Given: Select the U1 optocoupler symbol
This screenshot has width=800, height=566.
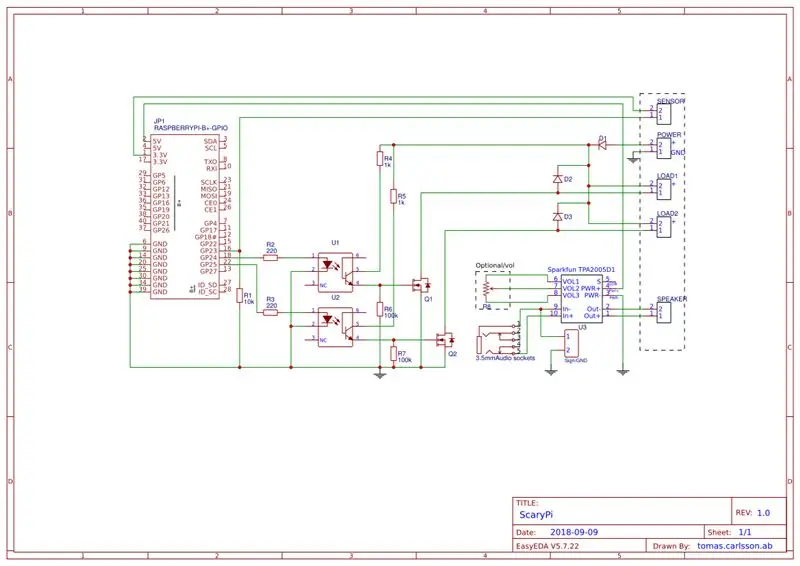Looking at the screenshot, I should click(335, 273).
